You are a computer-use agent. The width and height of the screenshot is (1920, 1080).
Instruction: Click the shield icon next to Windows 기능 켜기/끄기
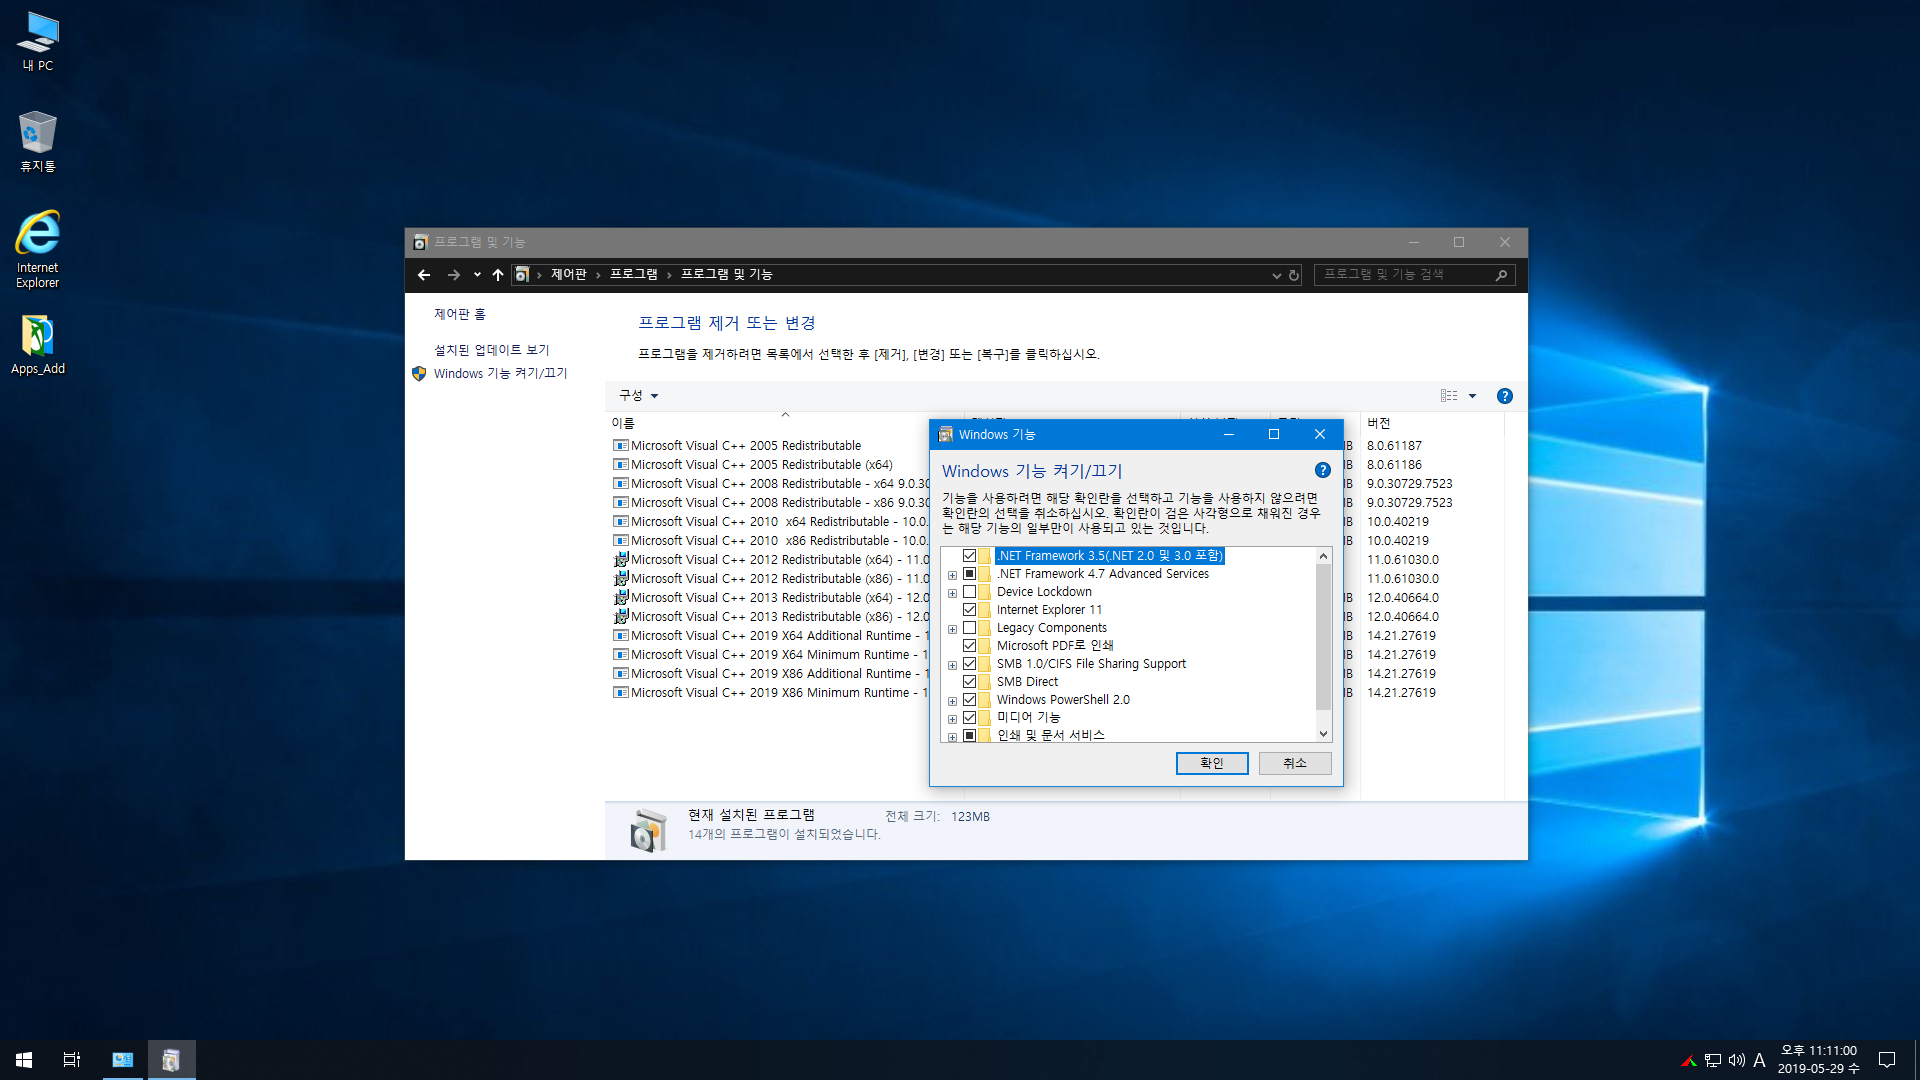point(419,373)
